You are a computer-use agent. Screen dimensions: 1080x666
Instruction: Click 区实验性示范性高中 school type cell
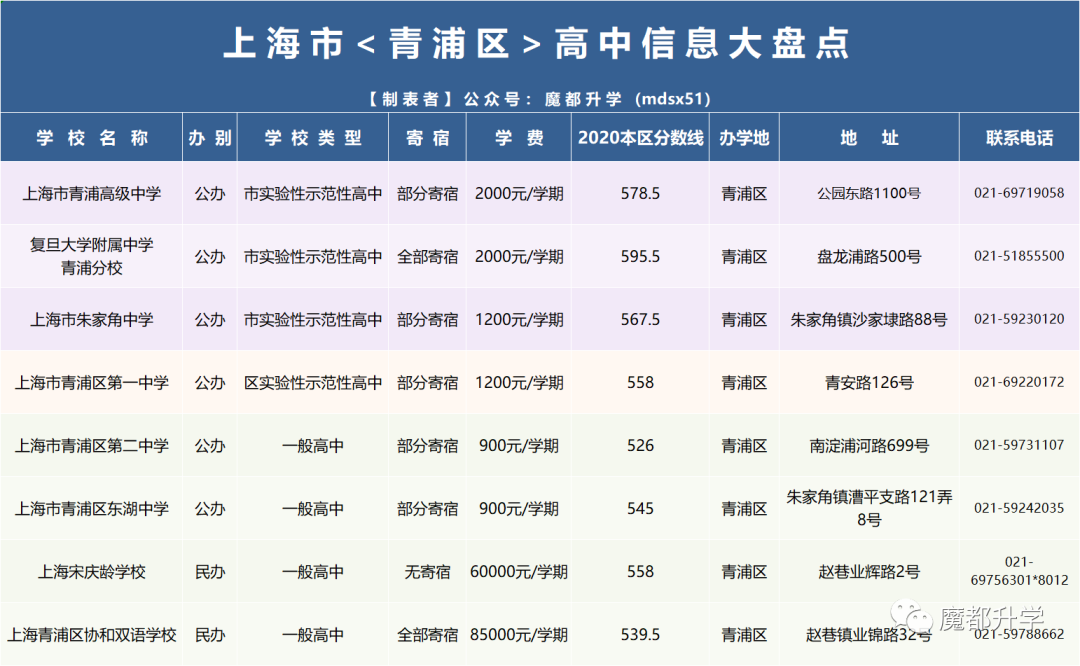[313, 383]
